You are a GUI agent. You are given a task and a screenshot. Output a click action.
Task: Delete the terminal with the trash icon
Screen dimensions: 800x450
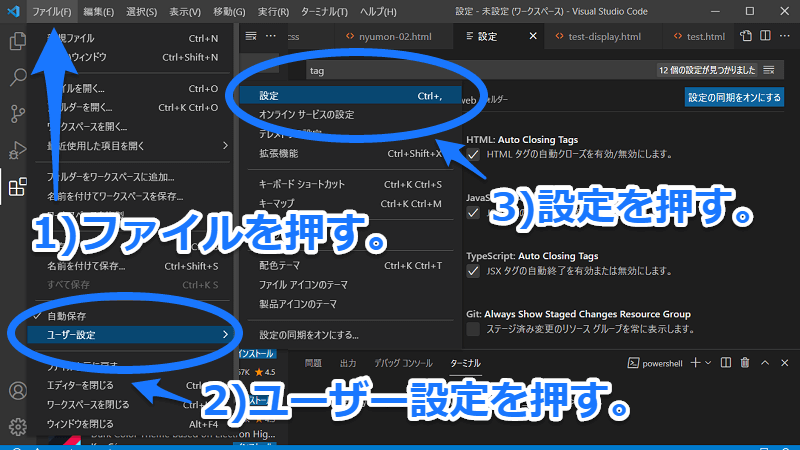tap(746, 362)
